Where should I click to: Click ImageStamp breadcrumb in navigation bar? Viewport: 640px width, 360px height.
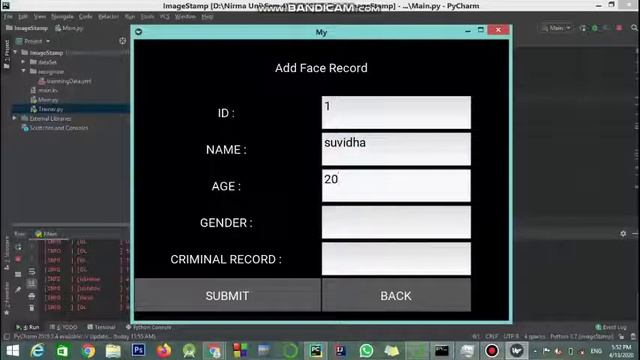pyautogui.click(x=27, y=28)
